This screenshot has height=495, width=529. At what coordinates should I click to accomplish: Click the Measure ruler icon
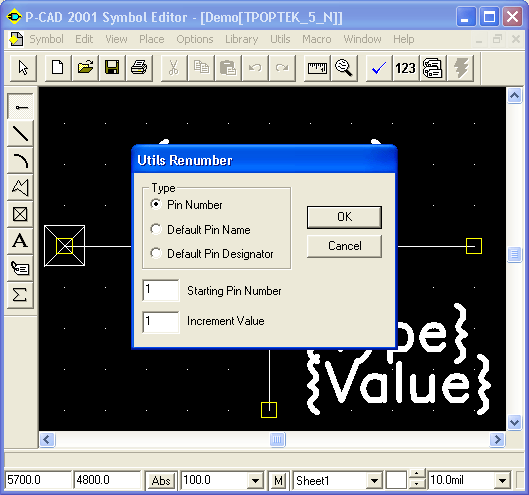click(x=317, y=68)
